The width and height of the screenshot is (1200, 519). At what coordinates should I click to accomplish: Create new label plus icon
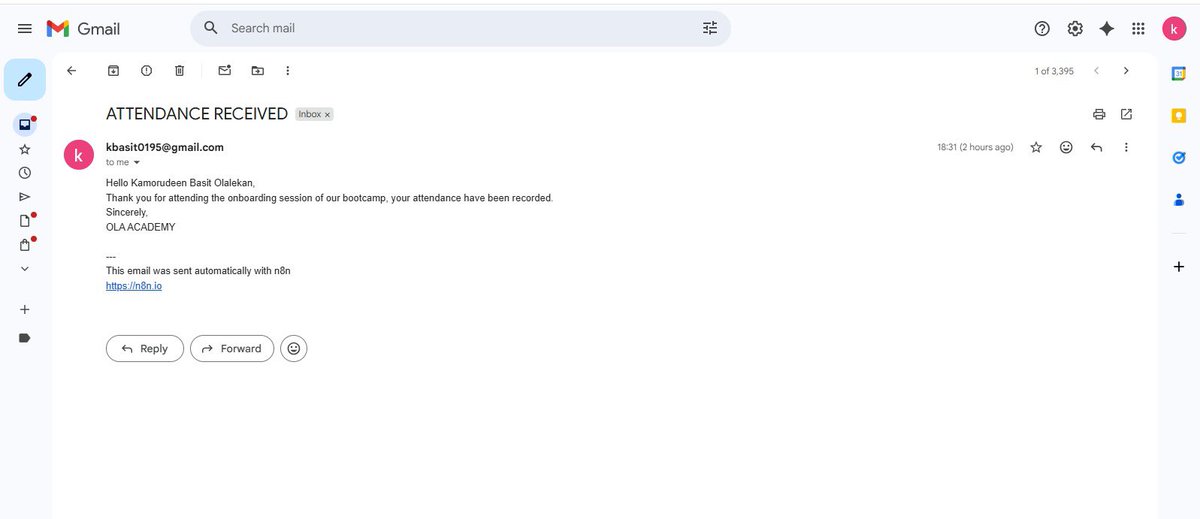pos(25,310)
